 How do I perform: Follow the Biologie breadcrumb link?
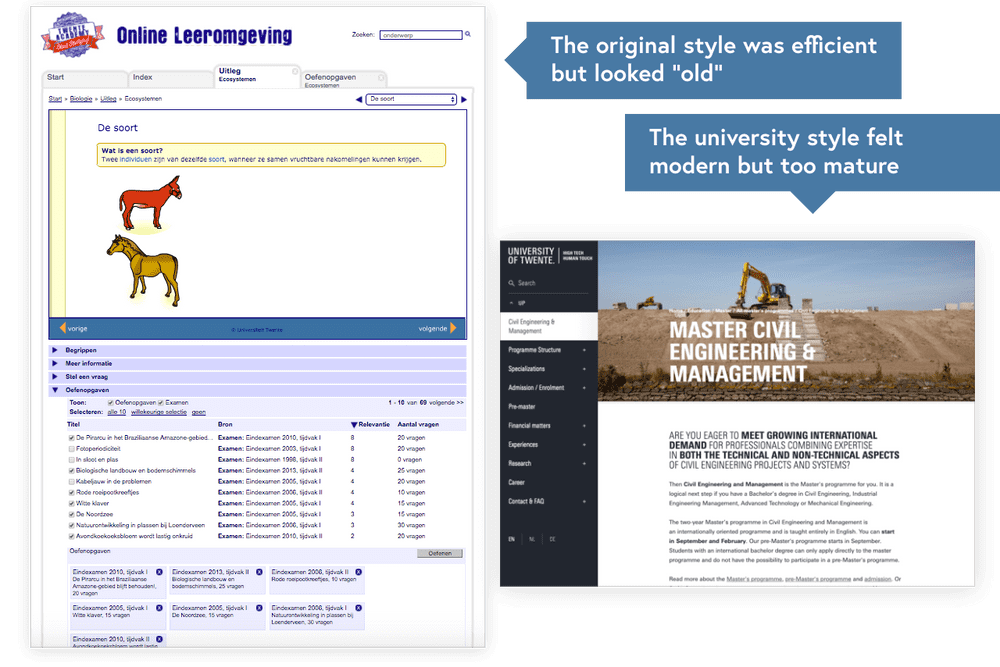point(80,96)
